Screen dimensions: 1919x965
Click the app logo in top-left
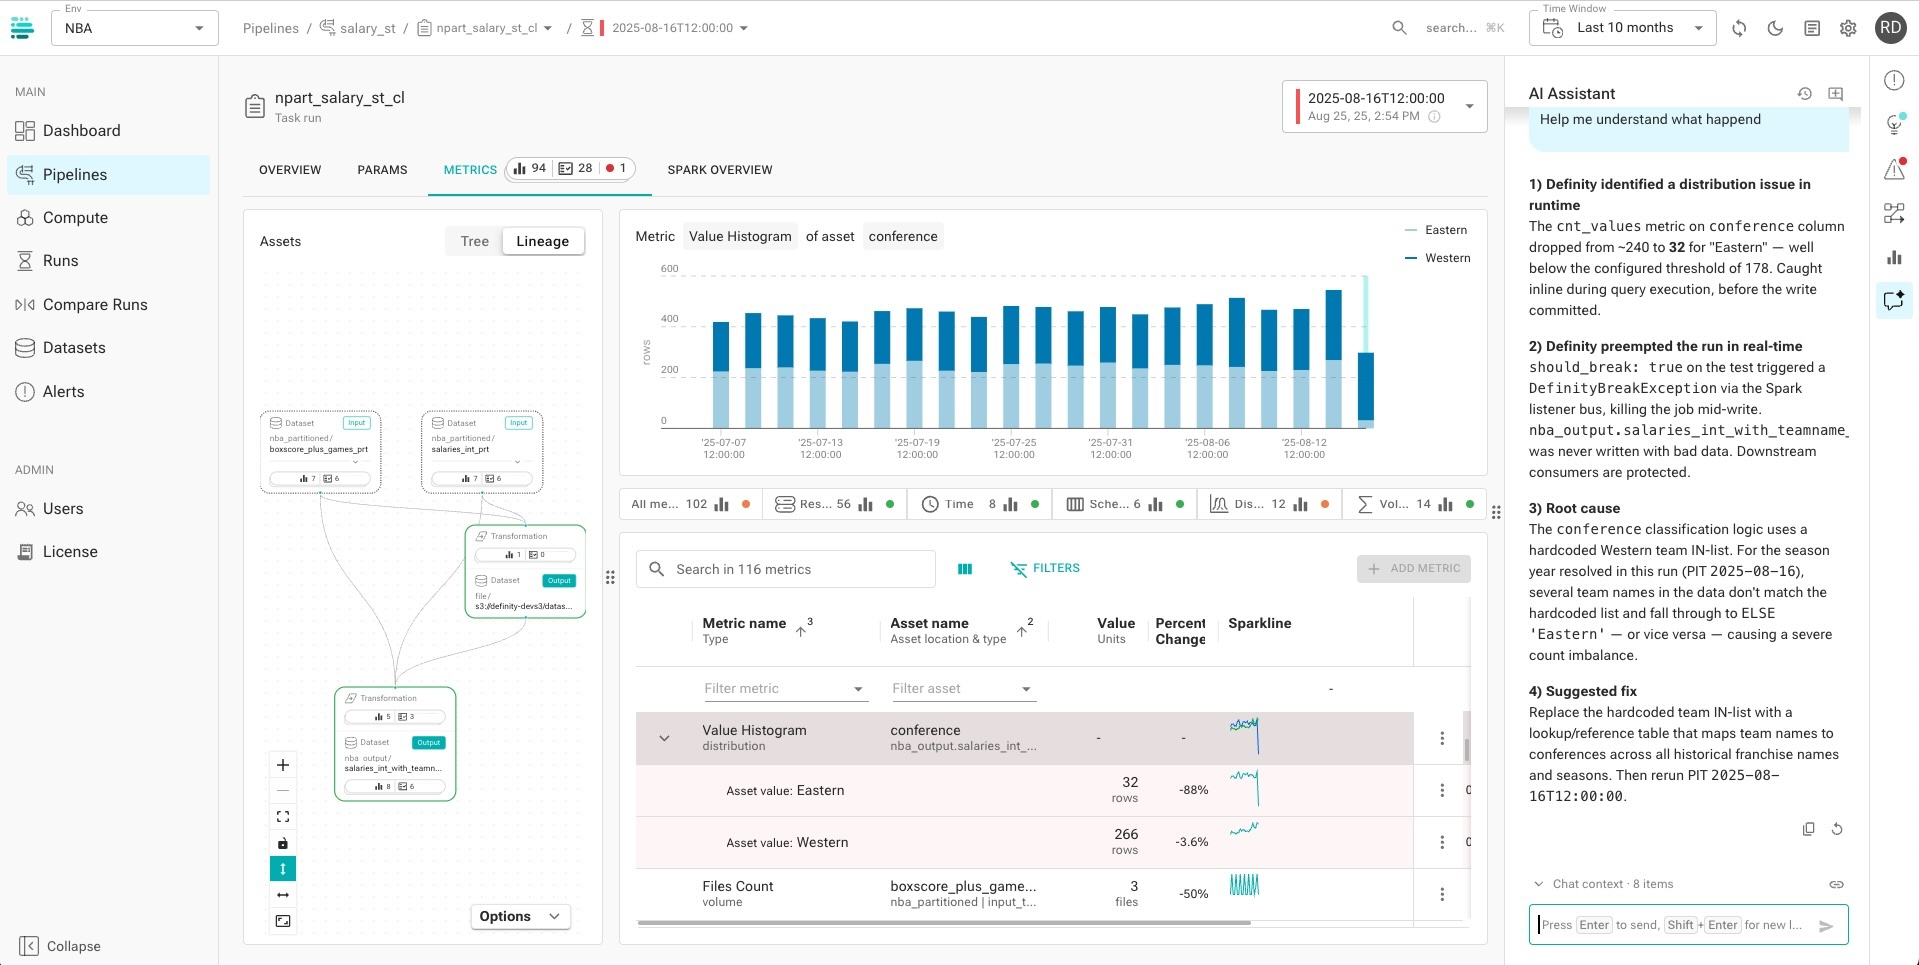tap(22, 28)
